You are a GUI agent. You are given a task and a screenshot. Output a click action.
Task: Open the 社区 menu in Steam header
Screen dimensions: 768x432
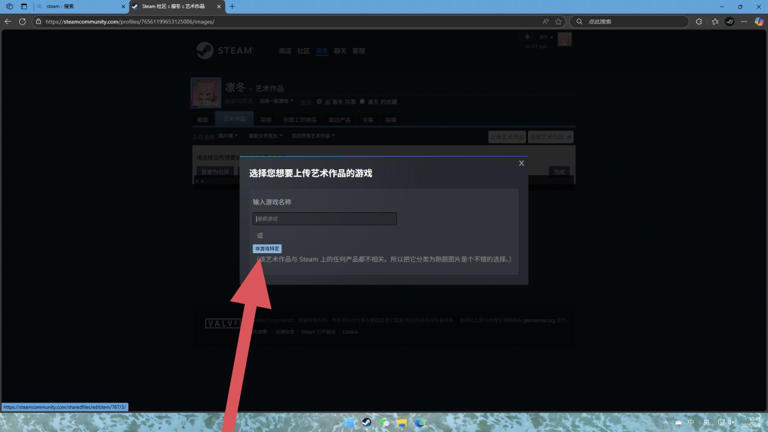click(304, 51)
